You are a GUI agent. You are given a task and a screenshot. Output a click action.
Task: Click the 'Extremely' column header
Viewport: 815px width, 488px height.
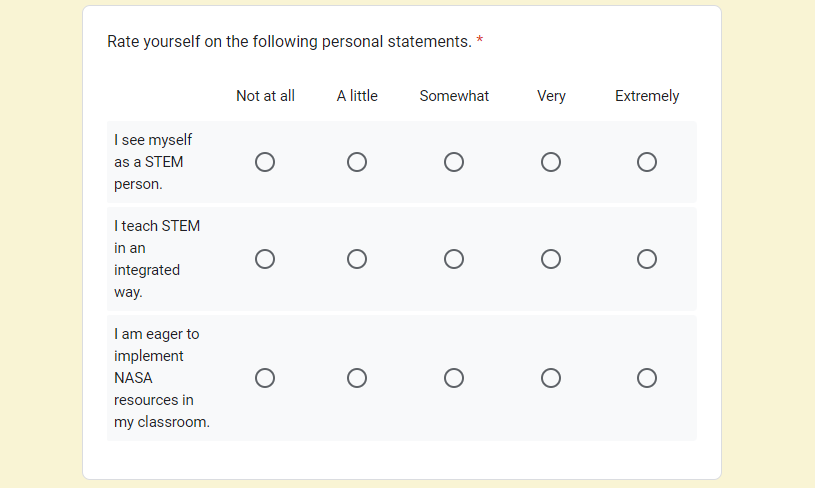[647, 96]
